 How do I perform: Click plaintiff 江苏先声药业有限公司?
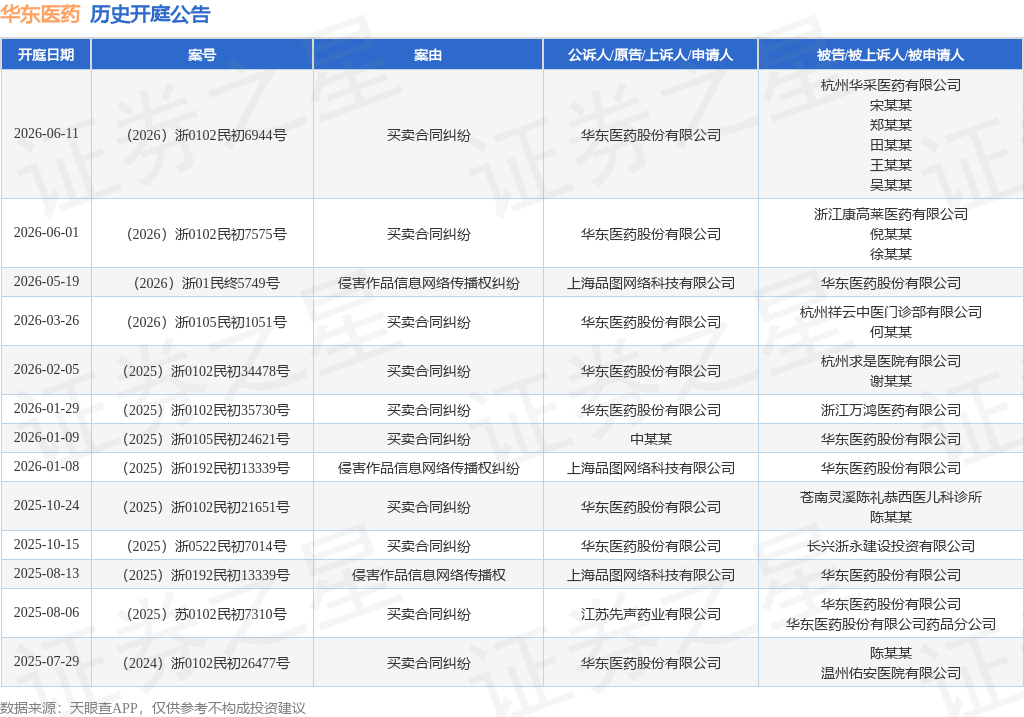[650, 614]
